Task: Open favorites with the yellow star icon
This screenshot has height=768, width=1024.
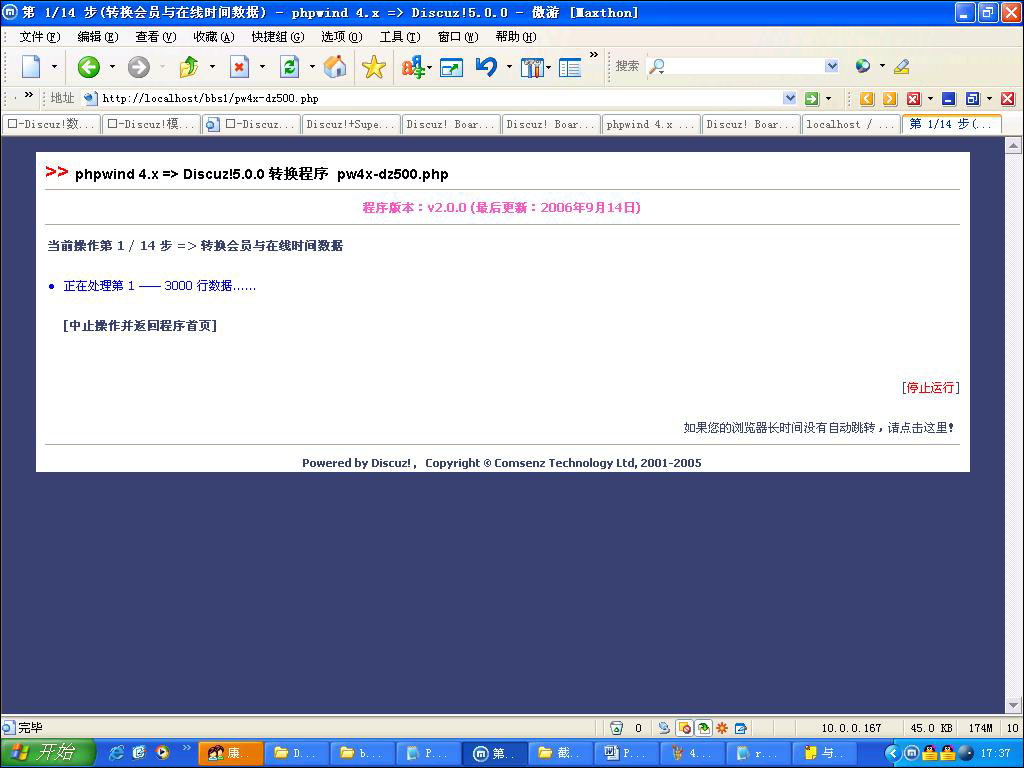Action: pyautogui.click(x=374, y=66)
